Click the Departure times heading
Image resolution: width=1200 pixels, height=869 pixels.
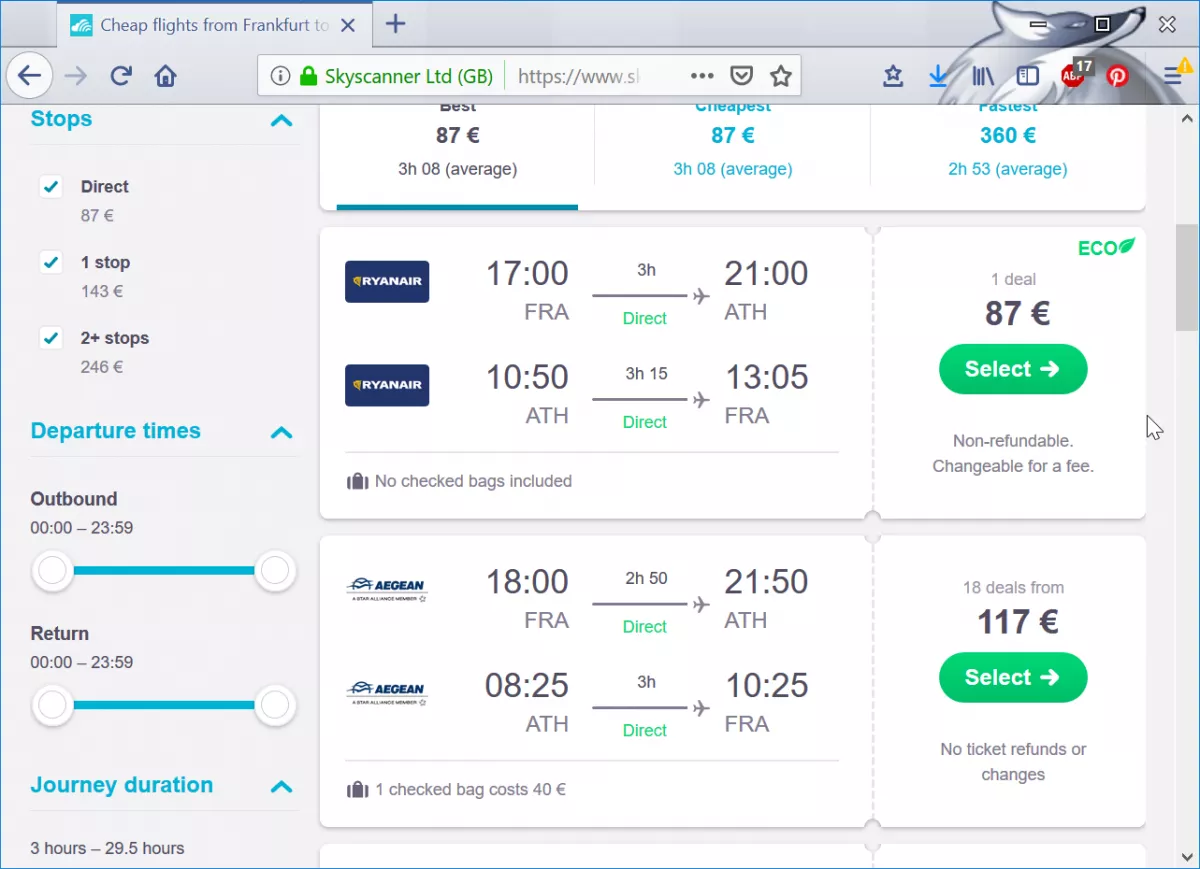click(116, 431)
